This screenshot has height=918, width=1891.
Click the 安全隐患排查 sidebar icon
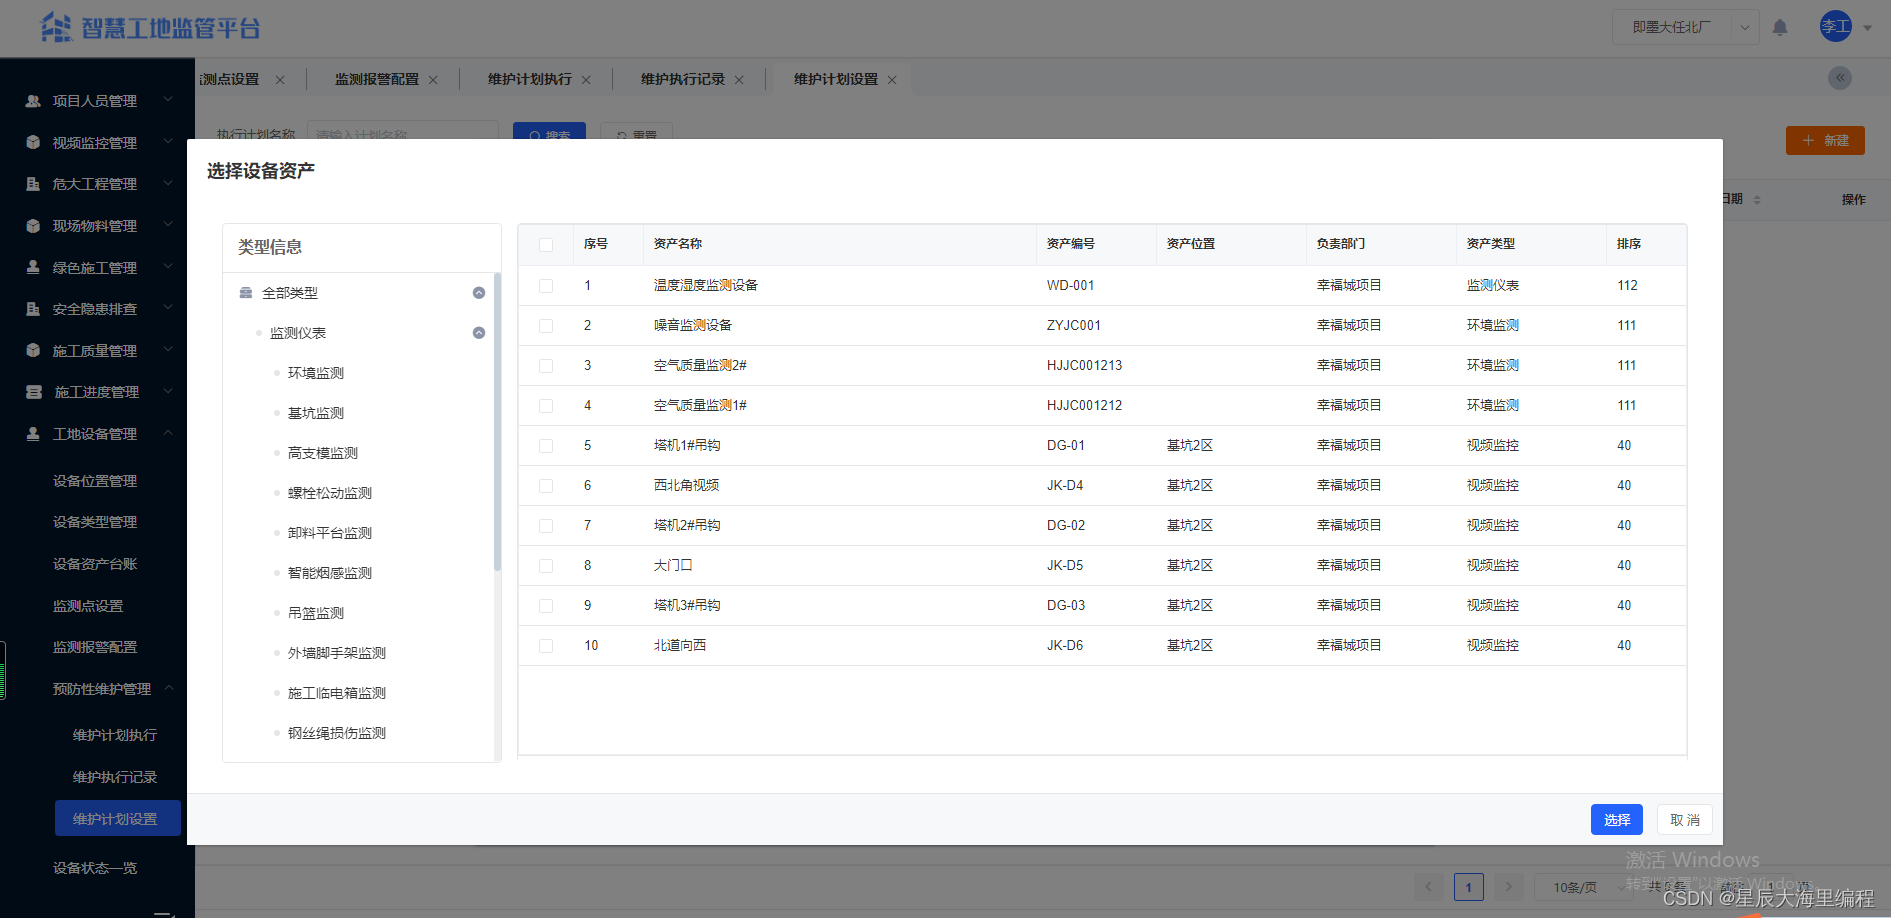(33, 309)
